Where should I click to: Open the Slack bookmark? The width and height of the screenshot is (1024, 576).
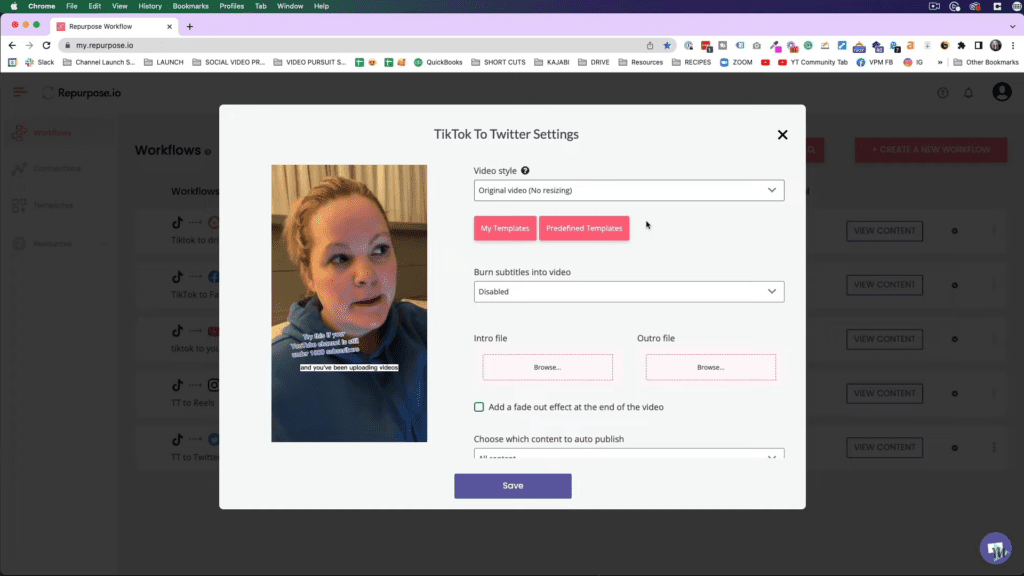(40, 62)
